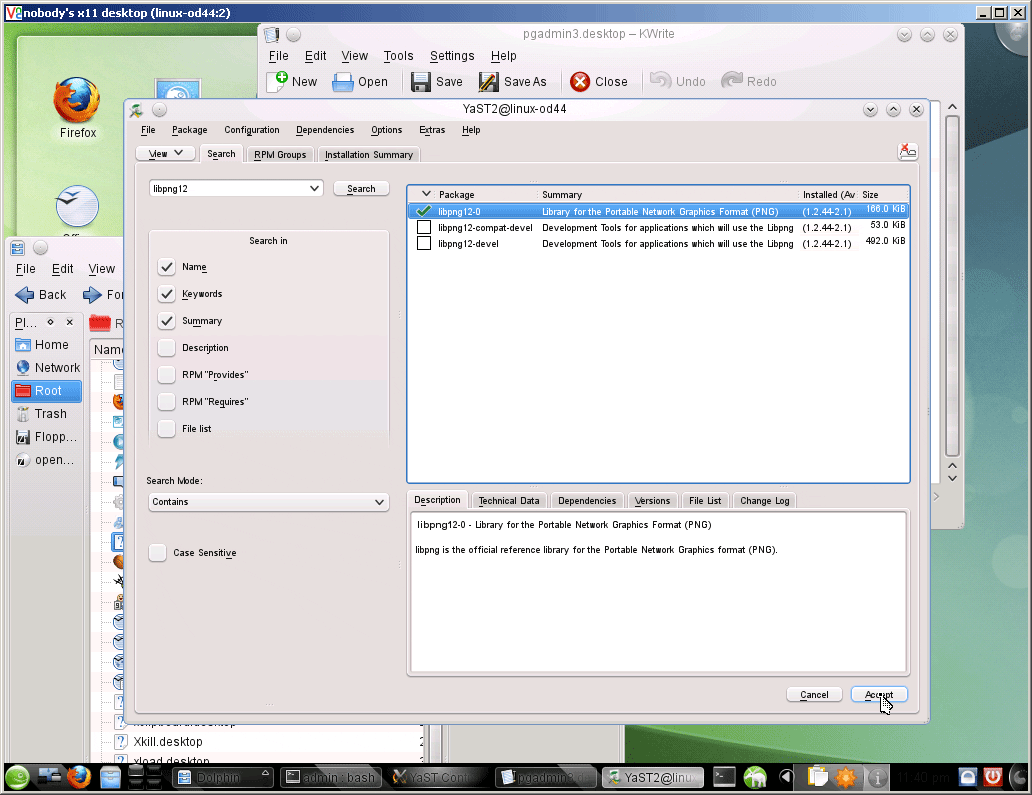Launch Firefox from taskbar panel
The width and height of the screenshot is (1032, 795).
pyautogui.click(x=79, y=778)
